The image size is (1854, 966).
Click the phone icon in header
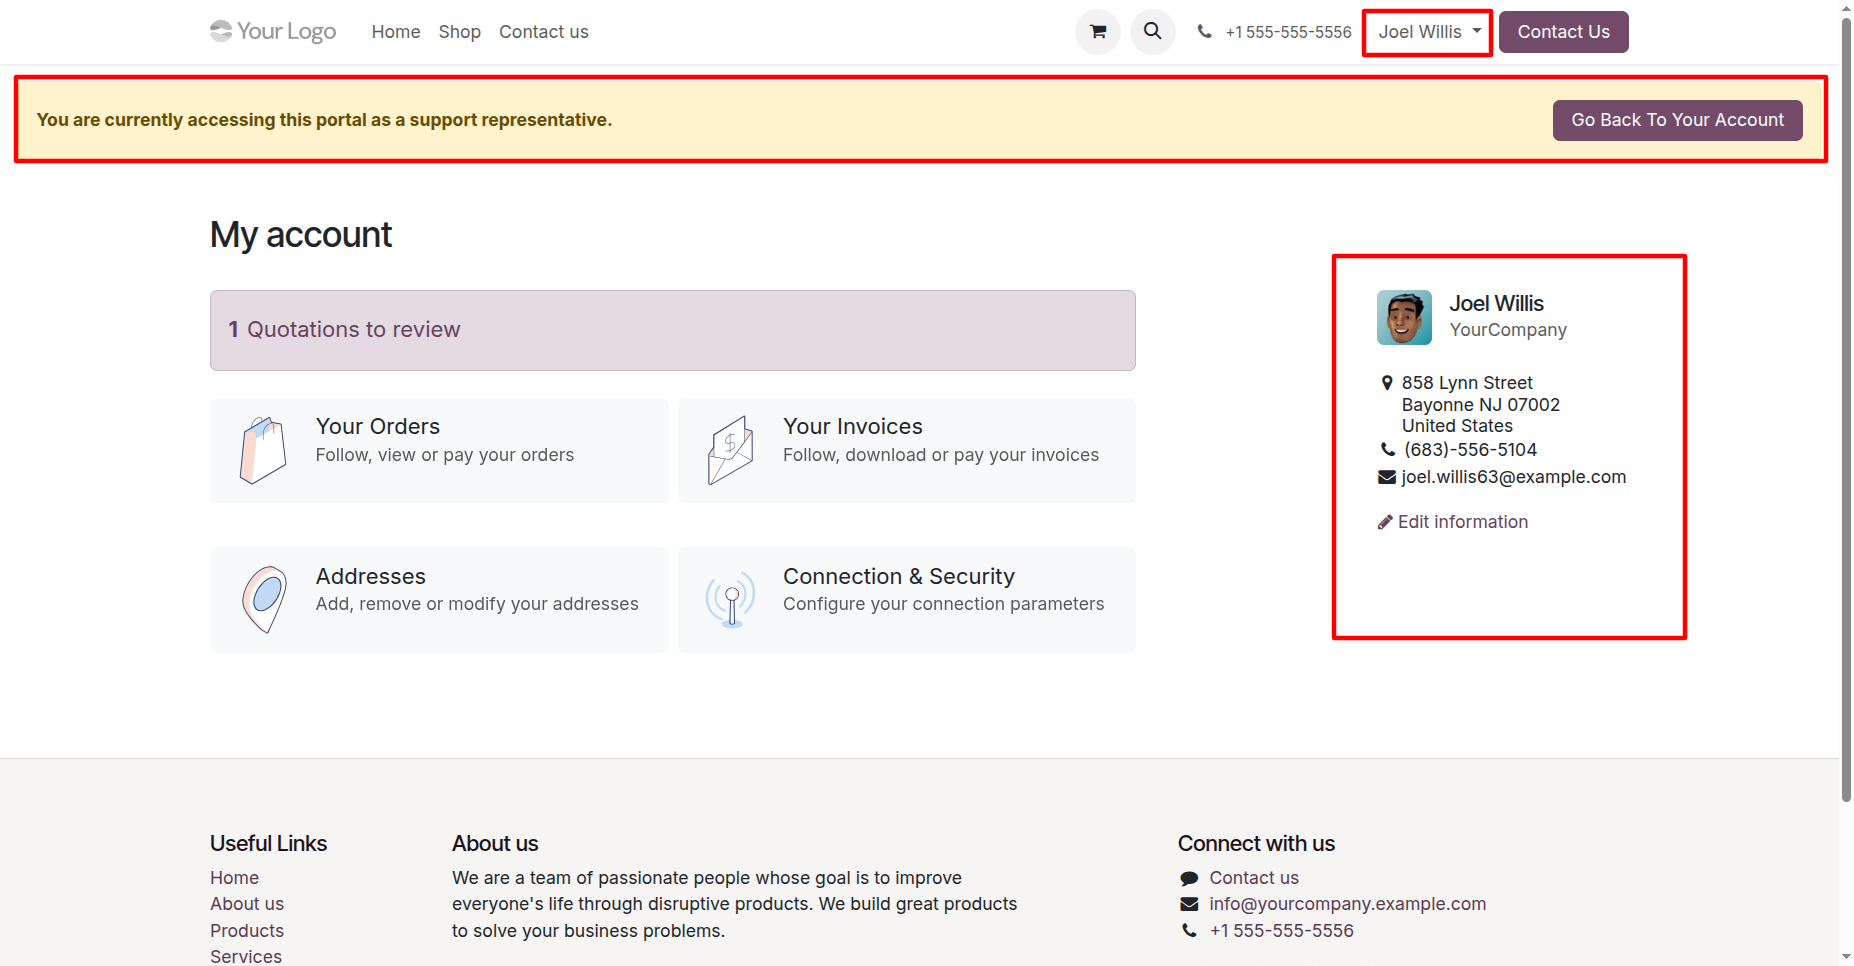pyautogui.click(x=1205, y=32)
